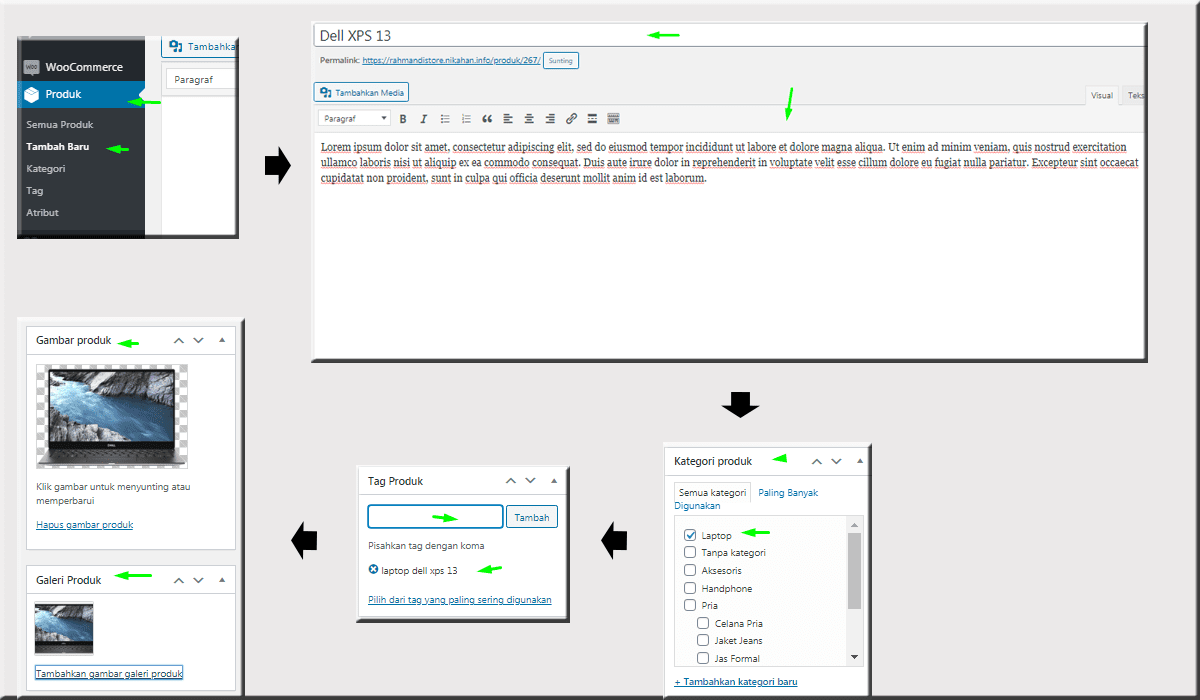Screen dimensions: 1200x700
Task: Collapse the Galeri Produk panel
Action: (222, 580)
